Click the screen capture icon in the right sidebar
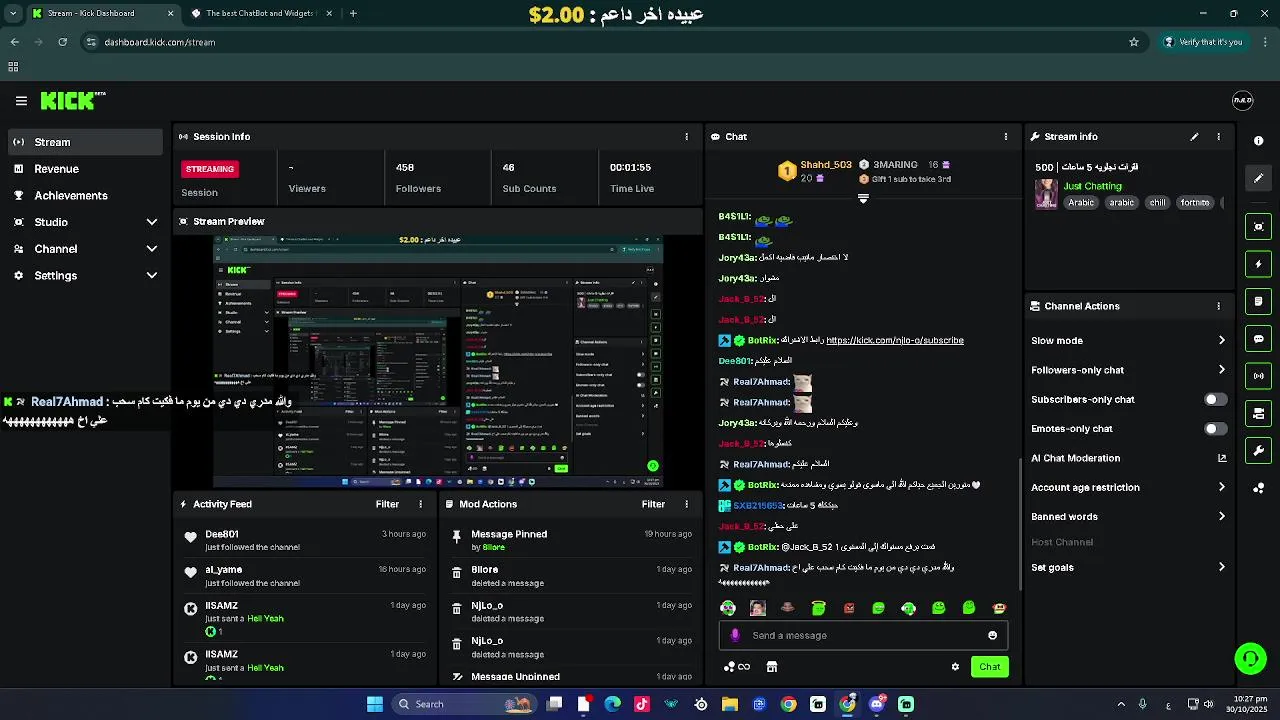1280x720 pixels. (x=1259, y=227)
